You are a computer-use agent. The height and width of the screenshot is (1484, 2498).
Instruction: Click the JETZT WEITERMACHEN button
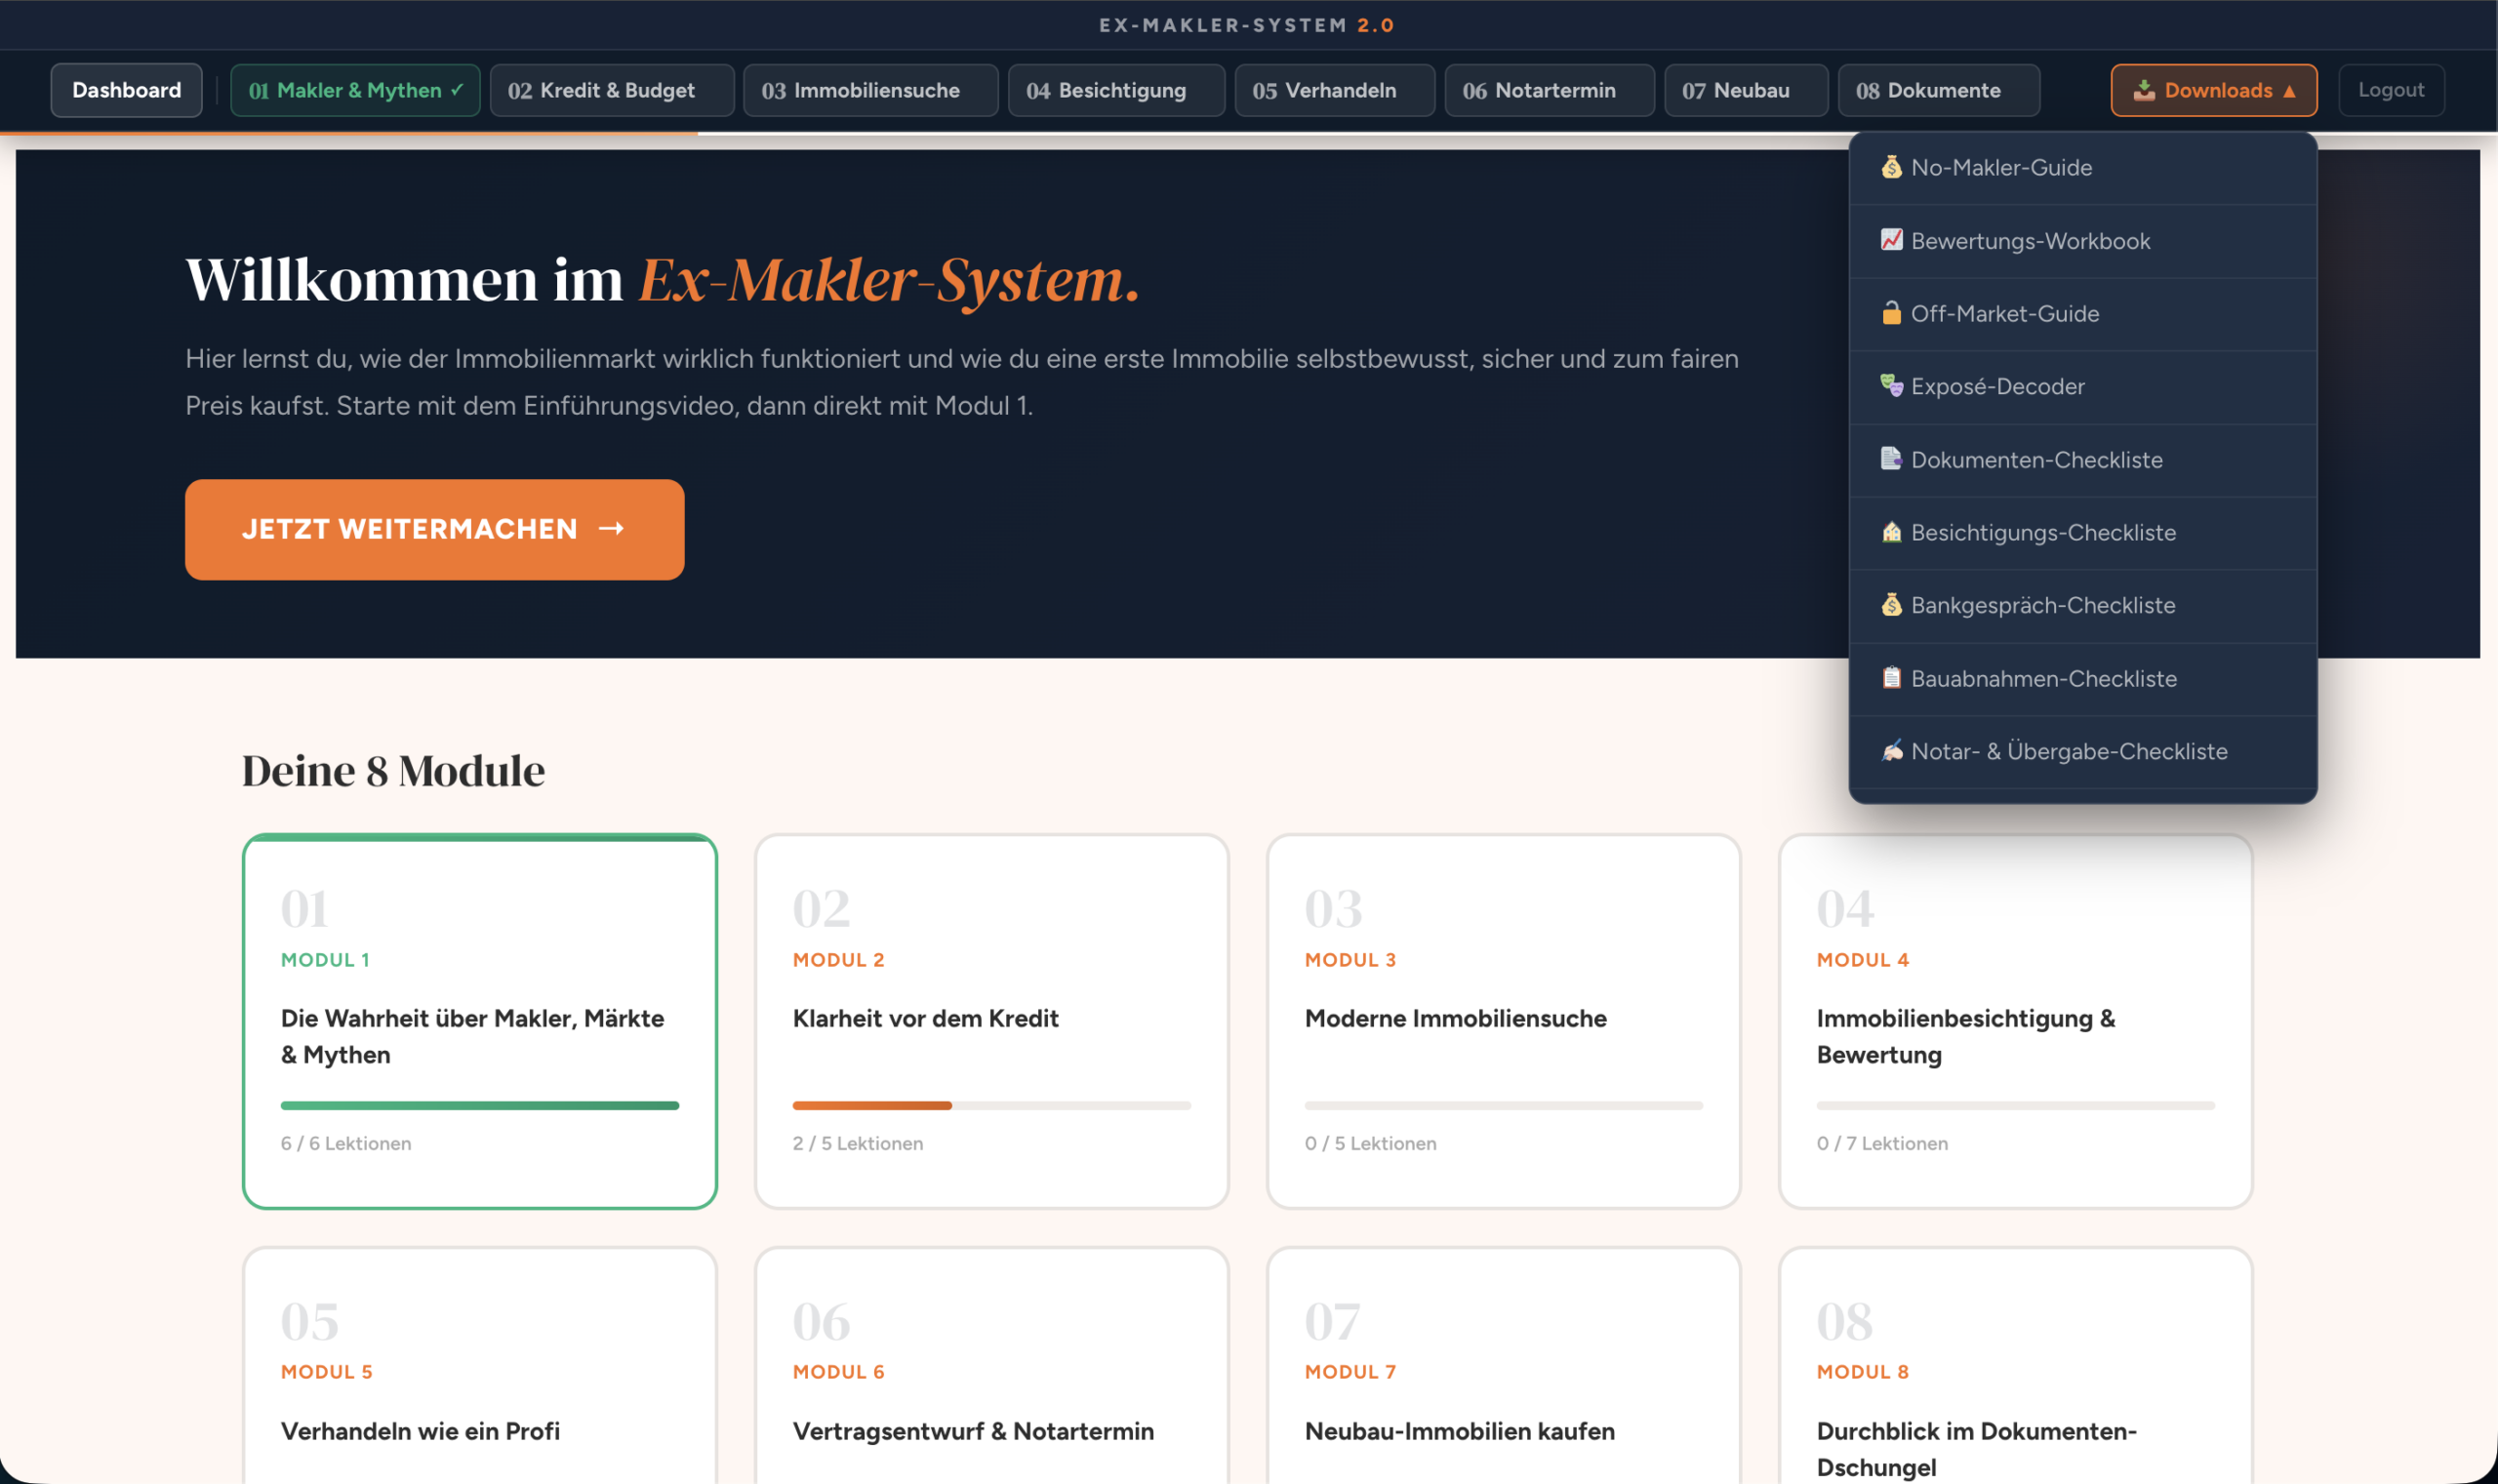[x=435, y=529]
